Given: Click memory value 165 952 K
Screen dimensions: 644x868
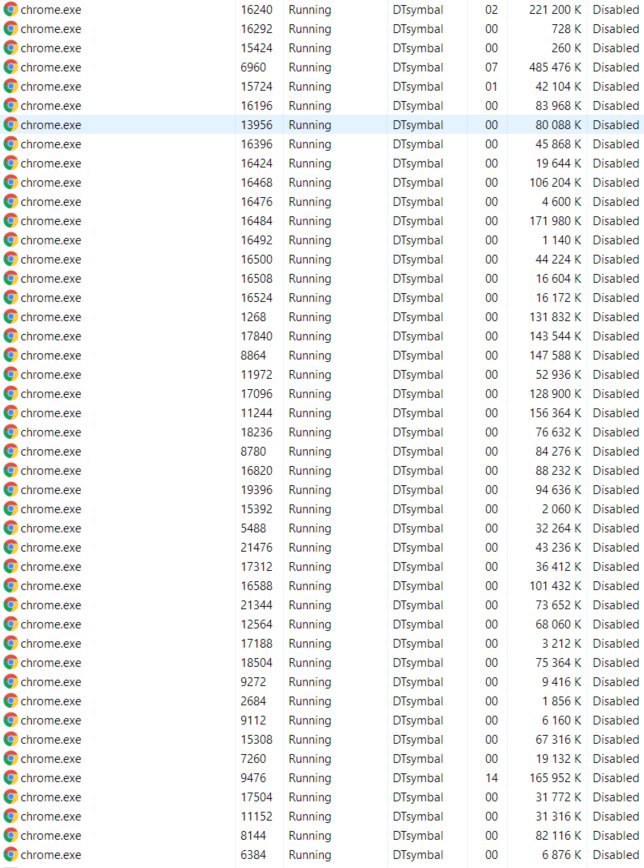Looking at the screenshot, I should [555, 778].
